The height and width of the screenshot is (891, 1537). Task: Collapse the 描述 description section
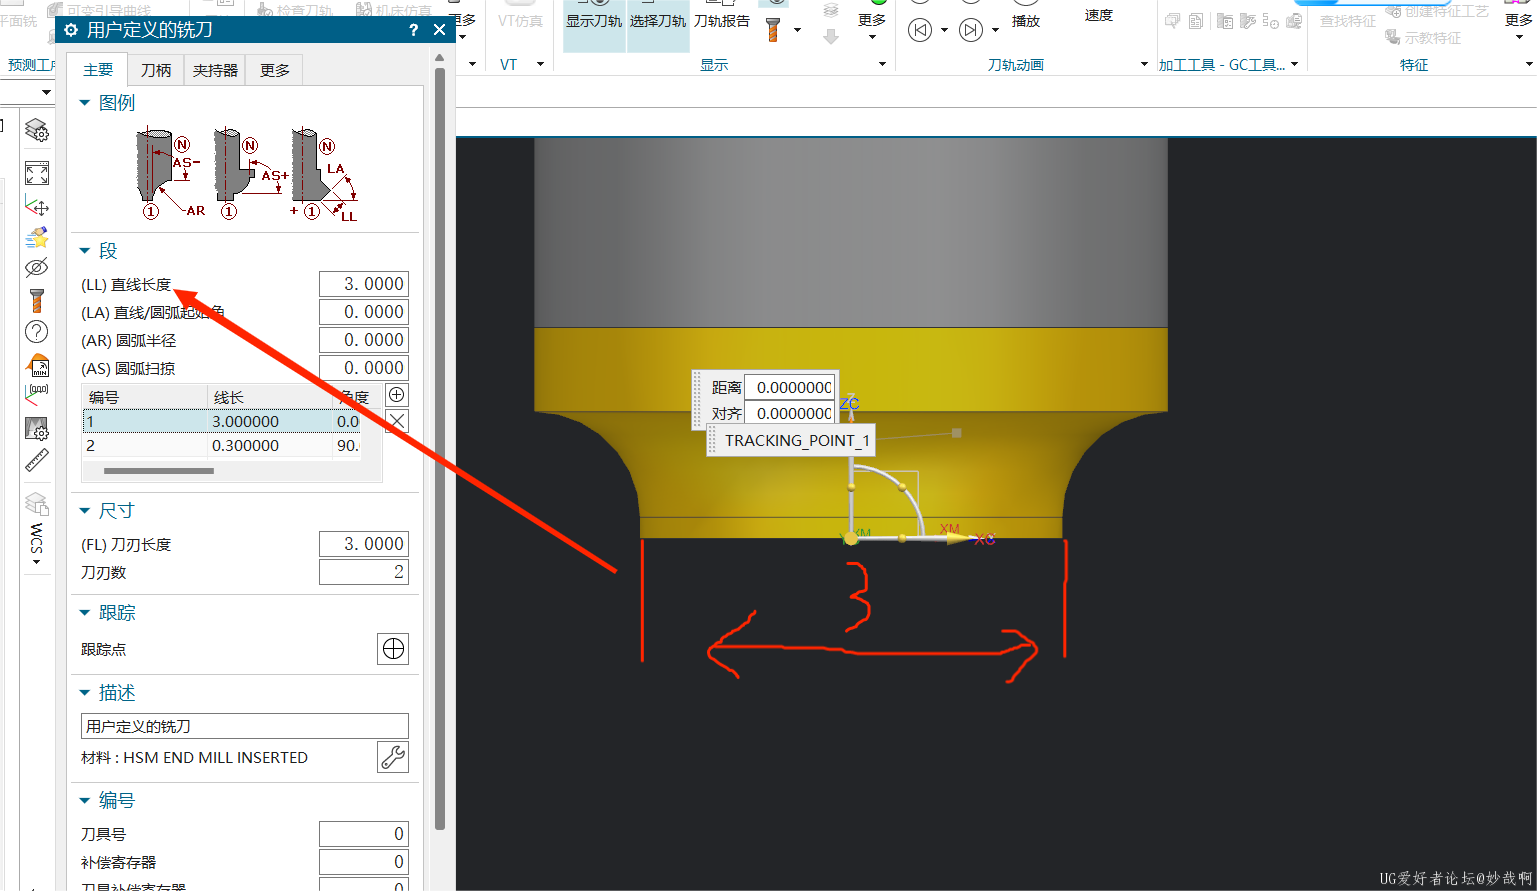point(85,692)
